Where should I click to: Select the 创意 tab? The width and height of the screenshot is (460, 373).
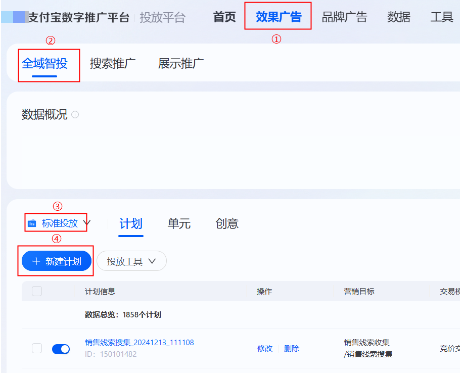coord(227,224)
